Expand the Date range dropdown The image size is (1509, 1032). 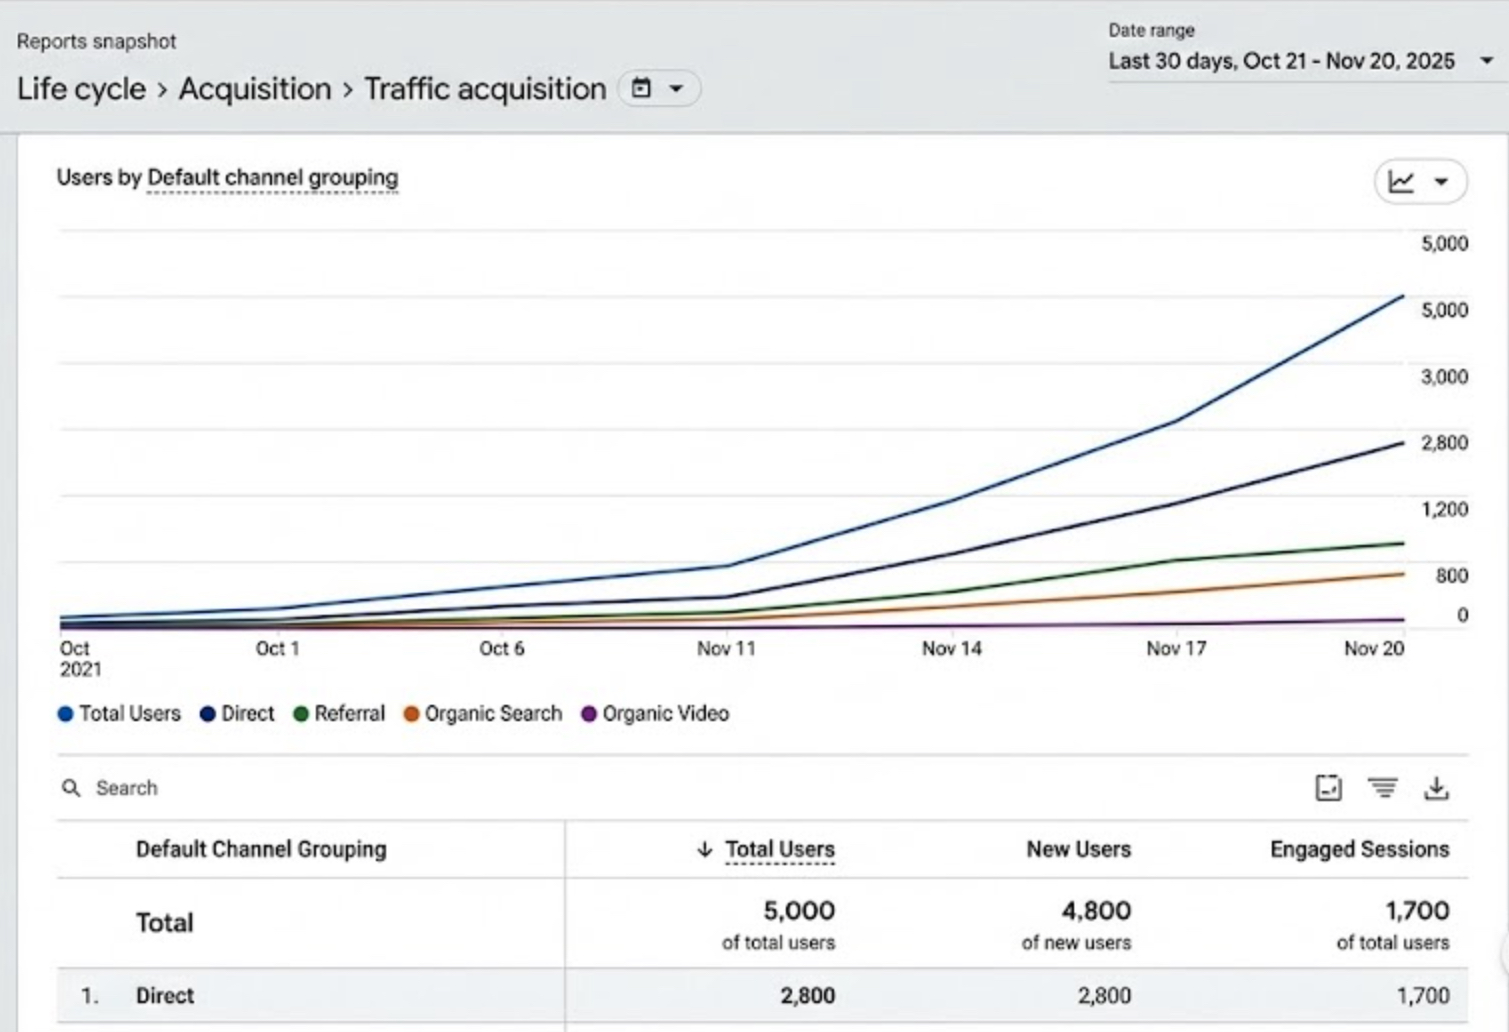click(1486, 61)
